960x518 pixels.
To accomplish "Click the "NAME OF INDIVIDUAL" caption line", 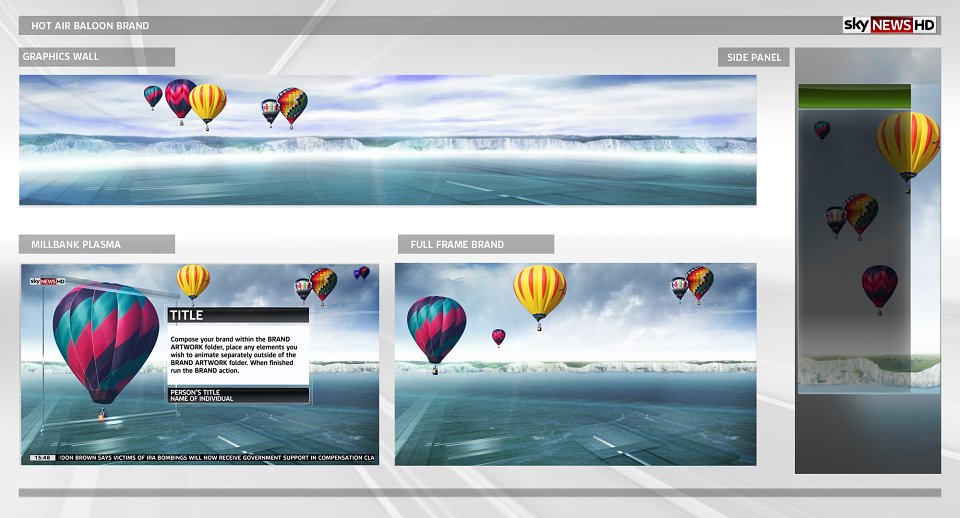I will 201,399.
